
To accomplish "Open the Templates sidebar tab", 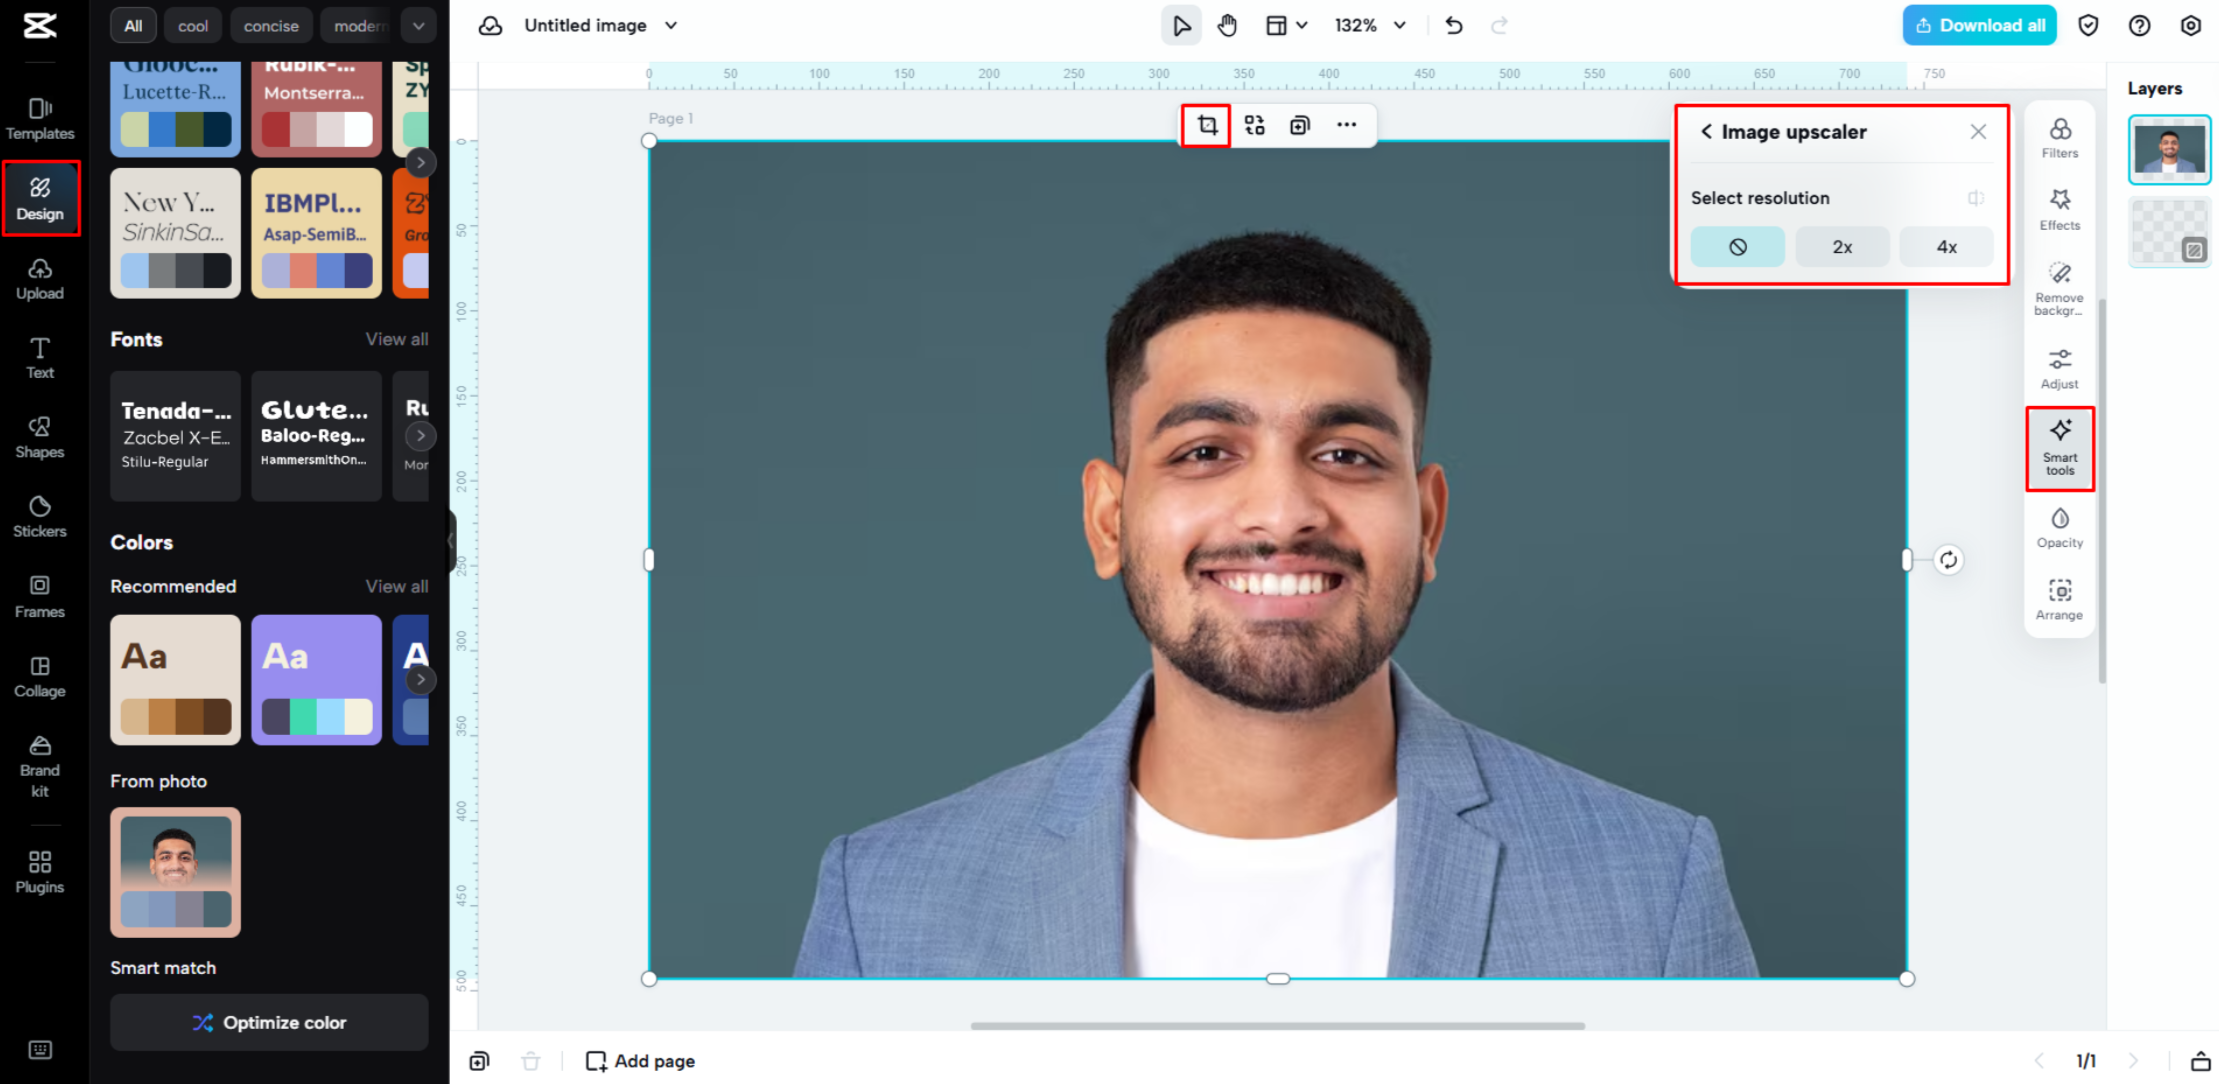I will pyautogui.click(x=40, y=118).
